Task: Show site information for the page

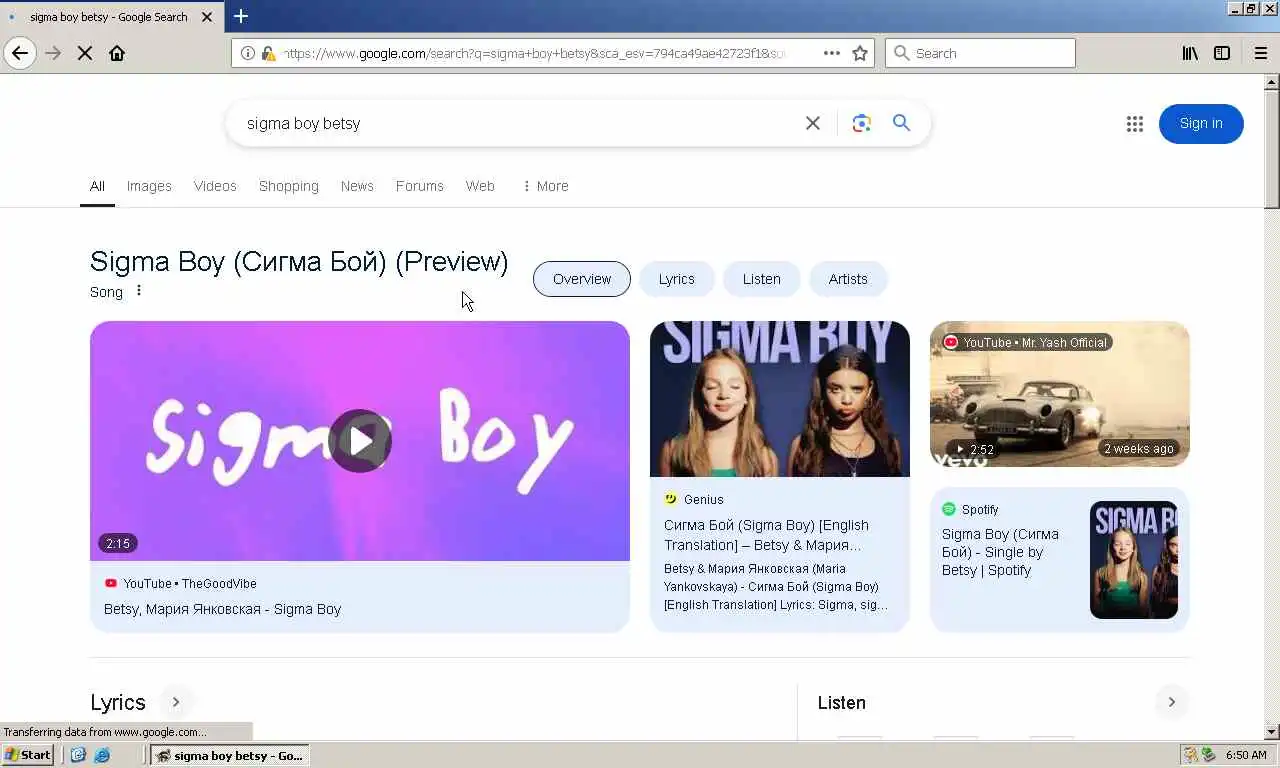Action: (248, 53)
